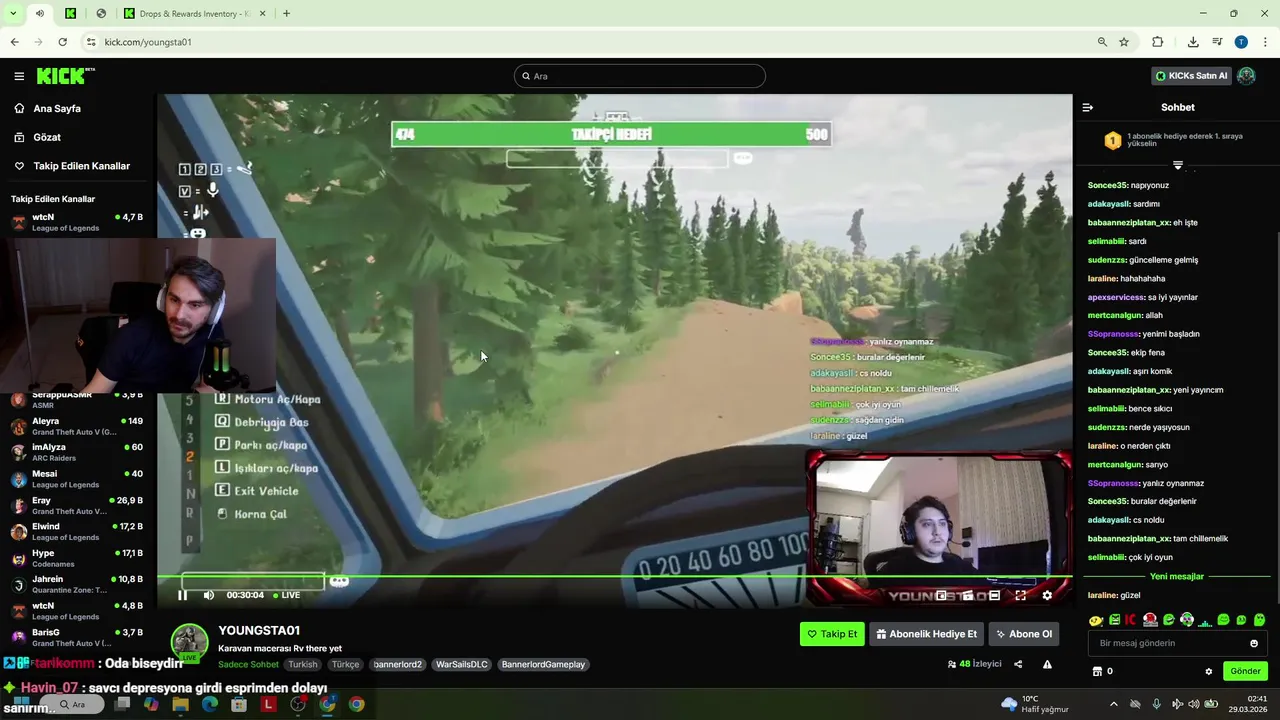Focus the Kick Ara search box
This screenshot has height=720, width=1280.
point(640,76)
